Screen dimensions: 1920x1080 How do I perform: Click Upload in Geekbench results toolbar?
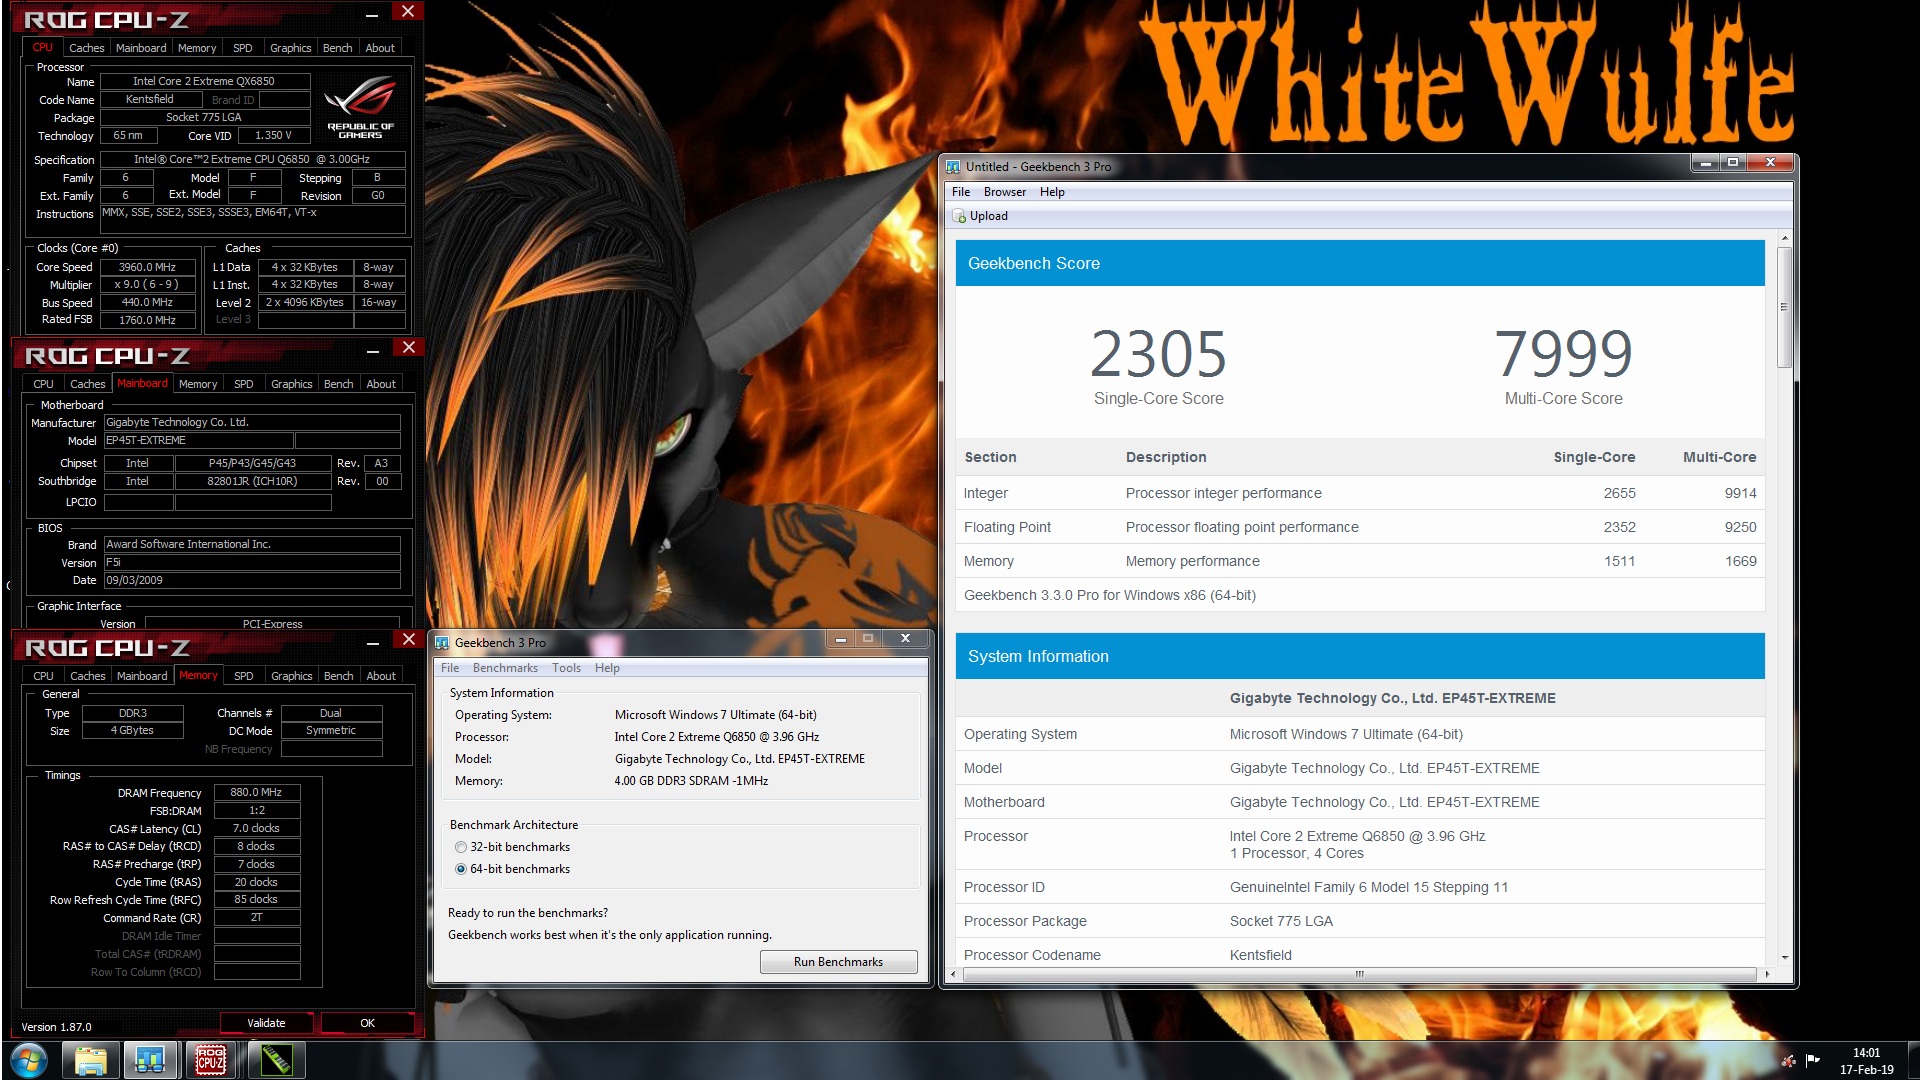coord(980,216)
